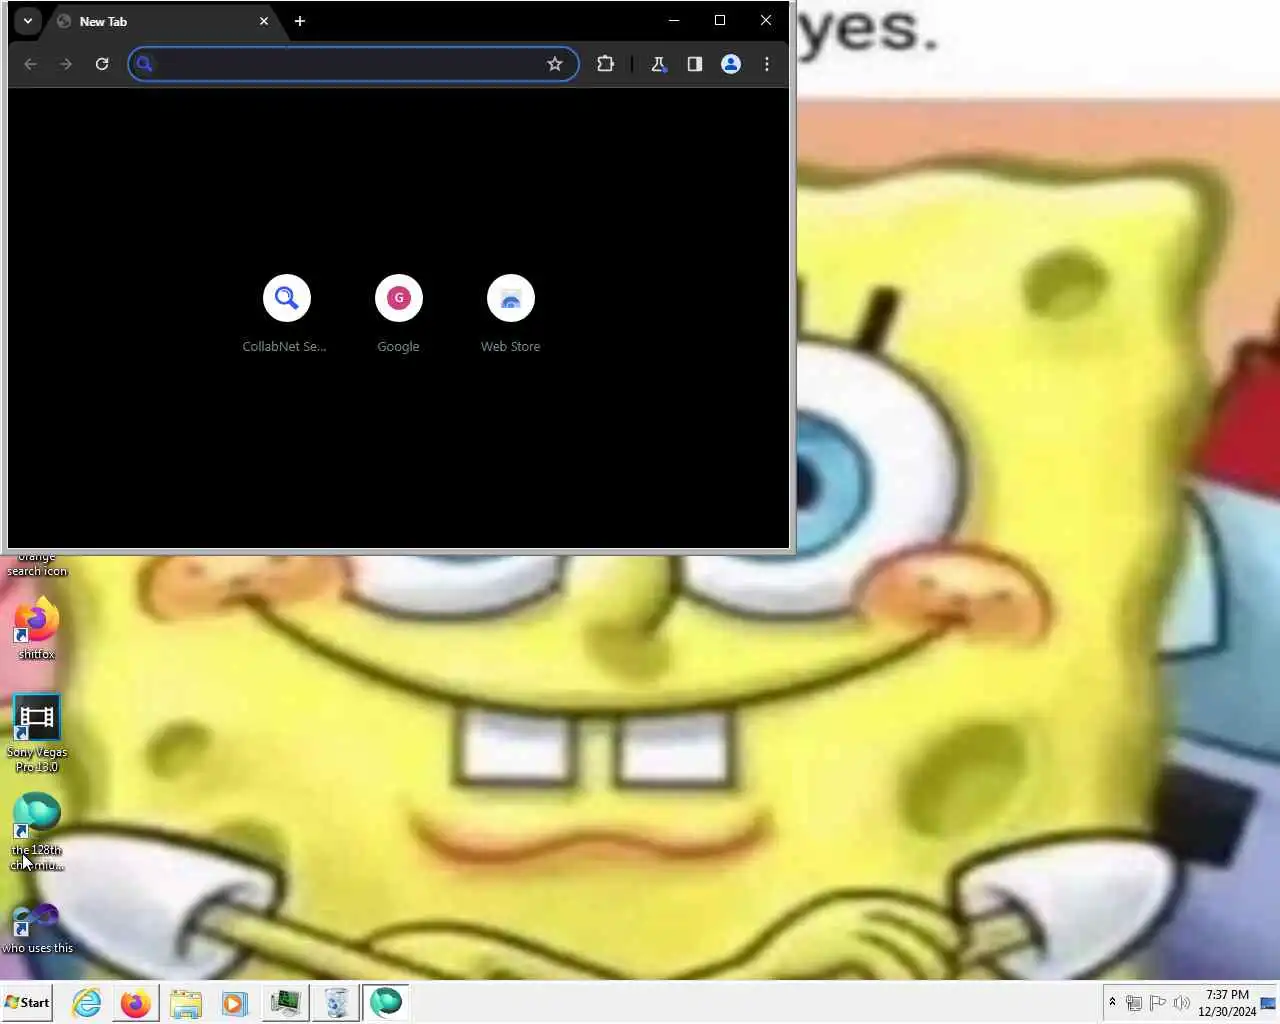Click the address bar search magnifier icon
The image size is (1280, 1024).
[x=144, y=64]
